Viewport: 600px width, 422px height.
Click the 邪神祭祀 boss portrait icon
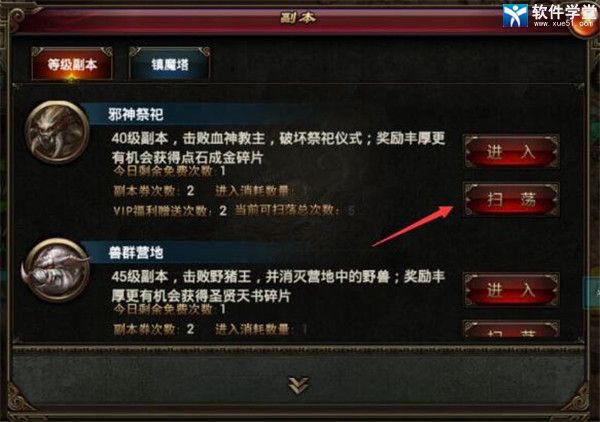(57, 132)
